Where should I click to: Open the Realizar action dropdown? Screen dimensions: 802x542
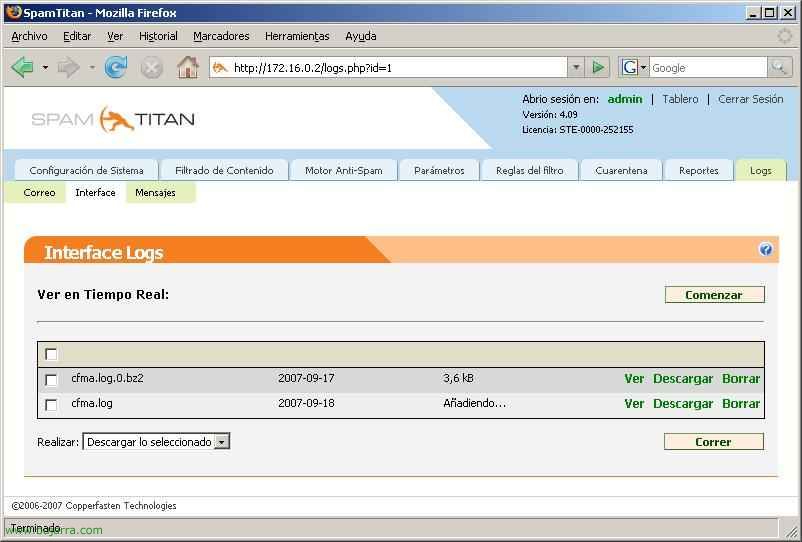[157, 442]
